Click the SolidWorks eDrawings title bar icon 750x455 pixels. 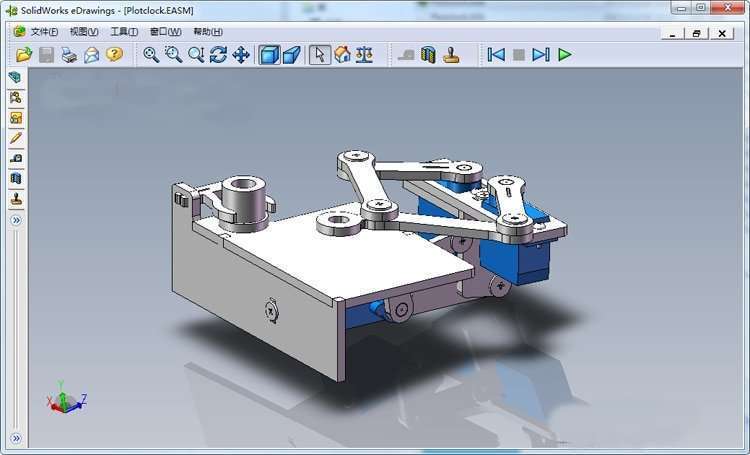(x=11, y=11)
